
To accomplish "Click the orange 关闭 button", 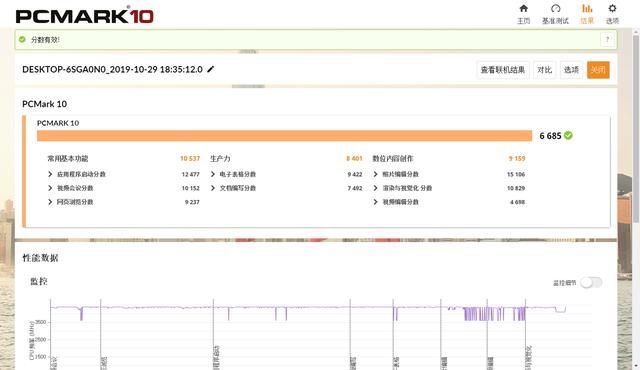I will coord(598,70).
